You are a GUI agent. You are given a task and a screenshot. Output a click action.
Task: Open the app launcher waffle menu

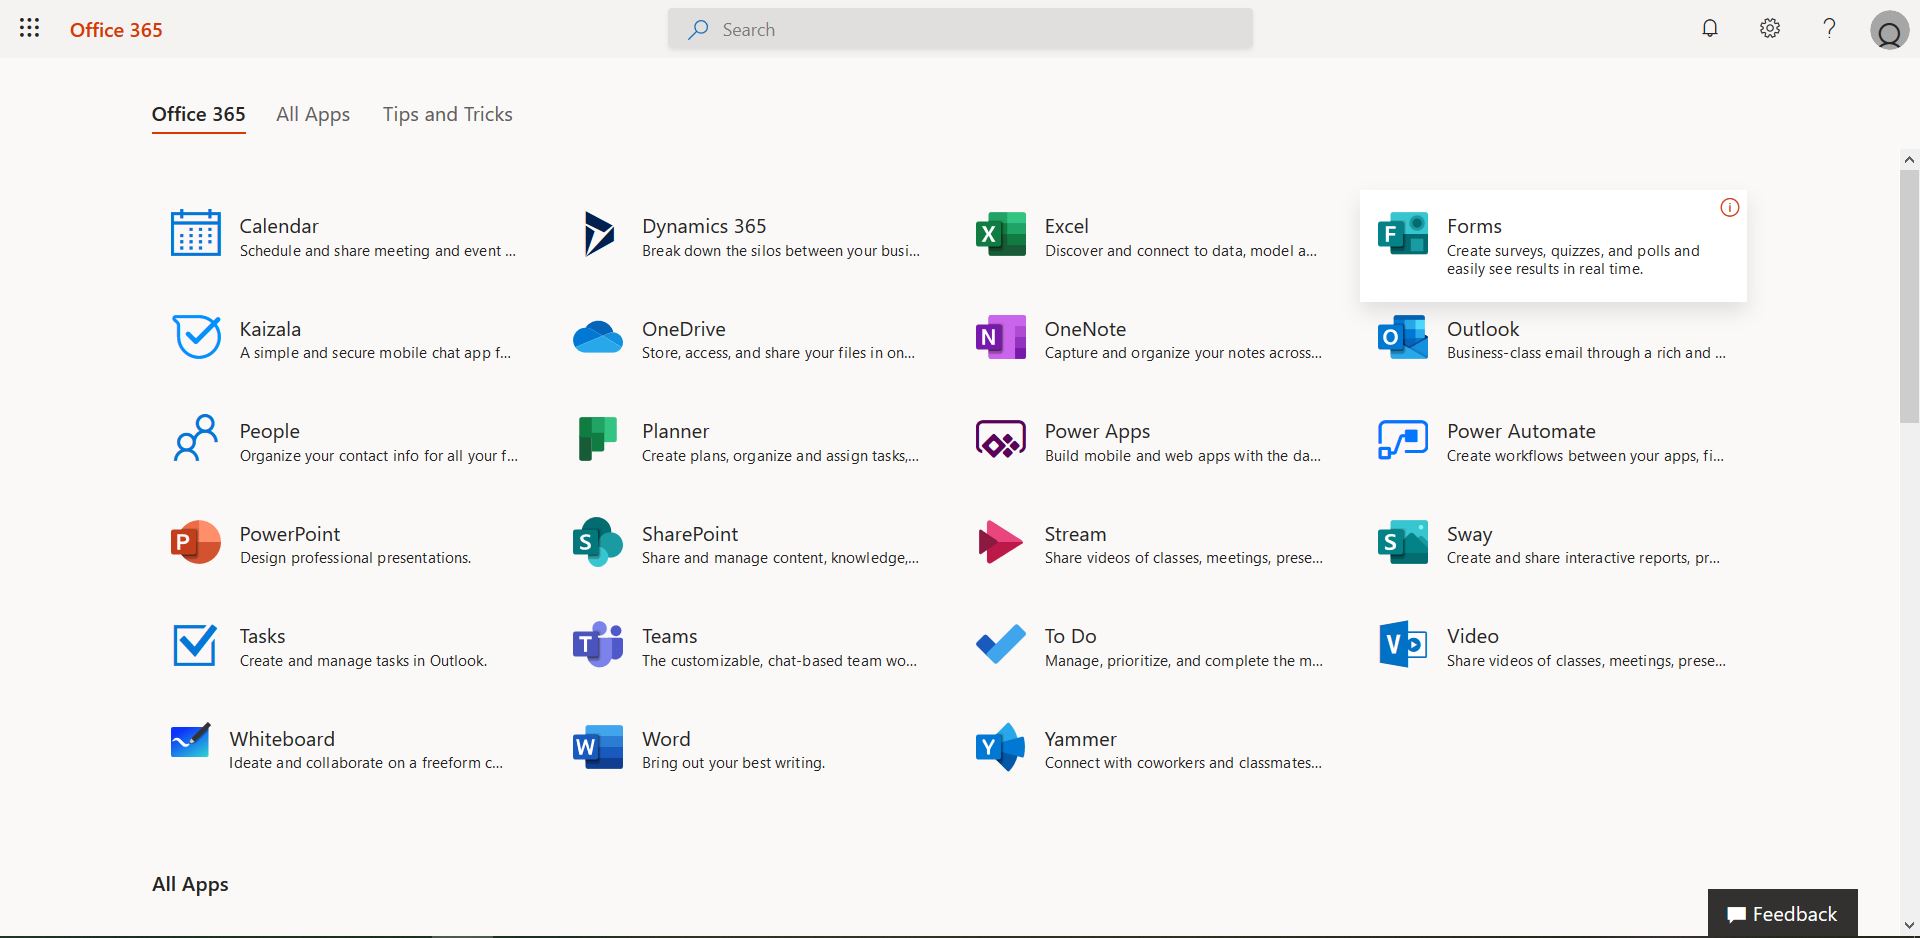click(x=30, y=29)
